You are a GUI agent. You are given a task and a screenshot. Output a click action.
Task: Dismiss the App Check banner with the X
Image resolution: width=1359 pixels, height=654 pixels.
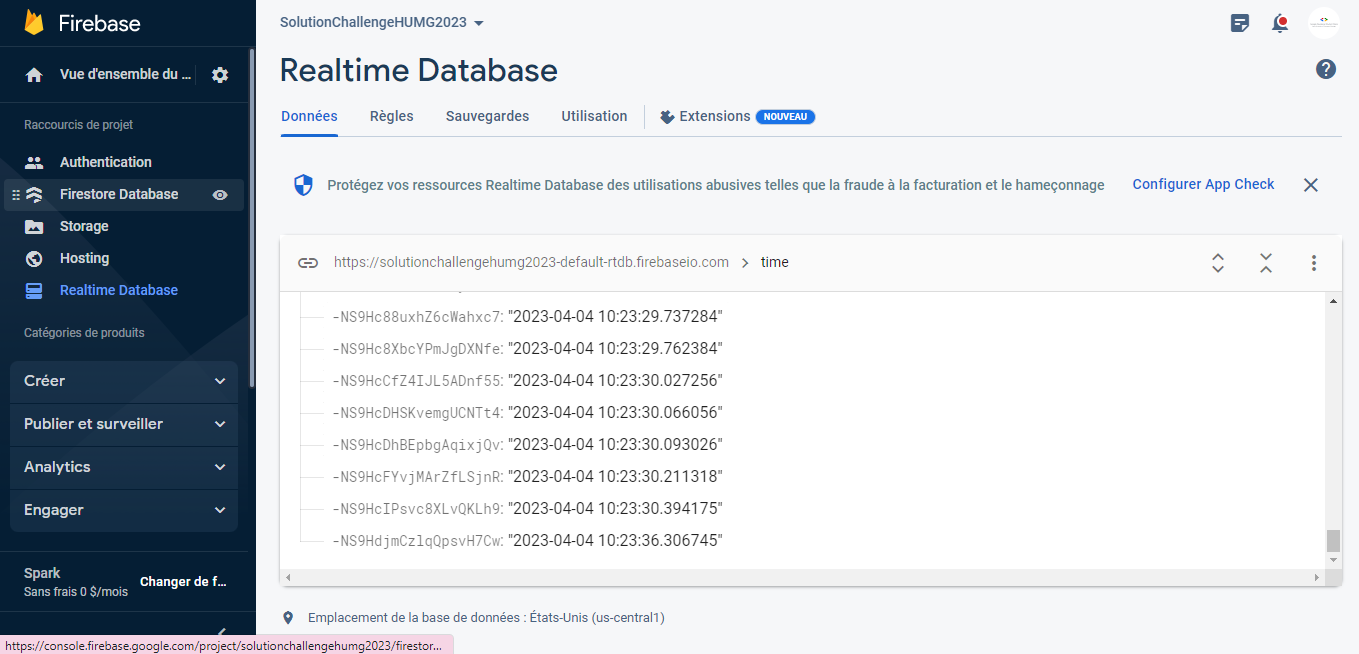click(1310, 184)
